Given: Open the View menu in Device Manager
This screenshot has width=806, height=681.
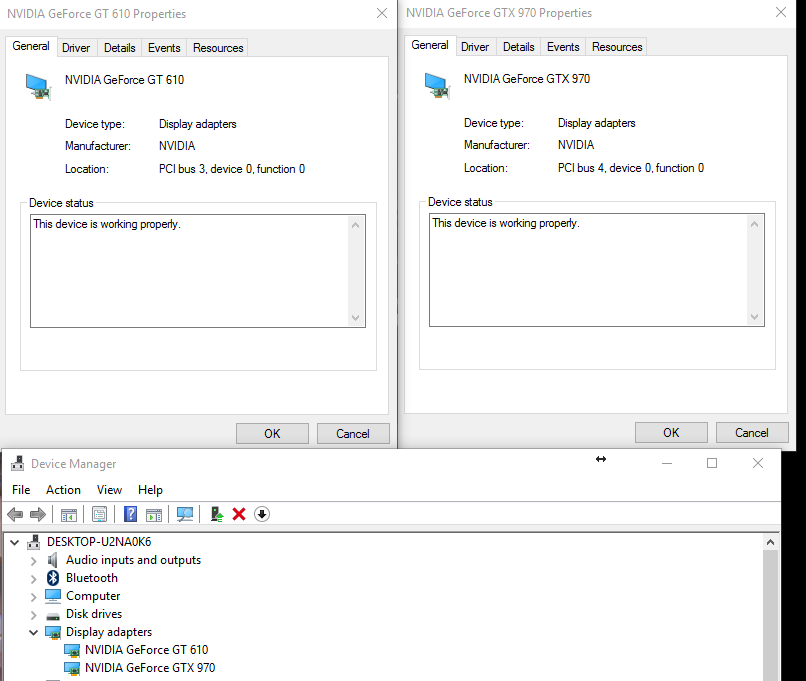Looking at the screenshot, I should click(109, 490).
